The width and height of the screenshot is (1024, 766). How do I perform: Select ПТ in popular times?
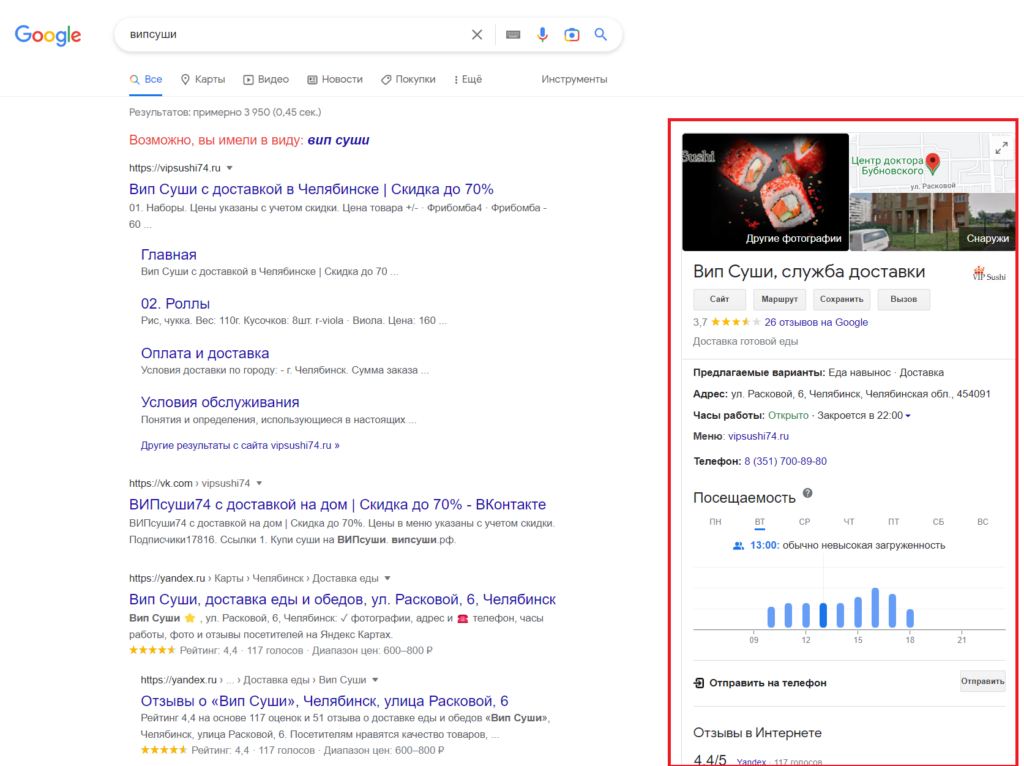[893, 522]
